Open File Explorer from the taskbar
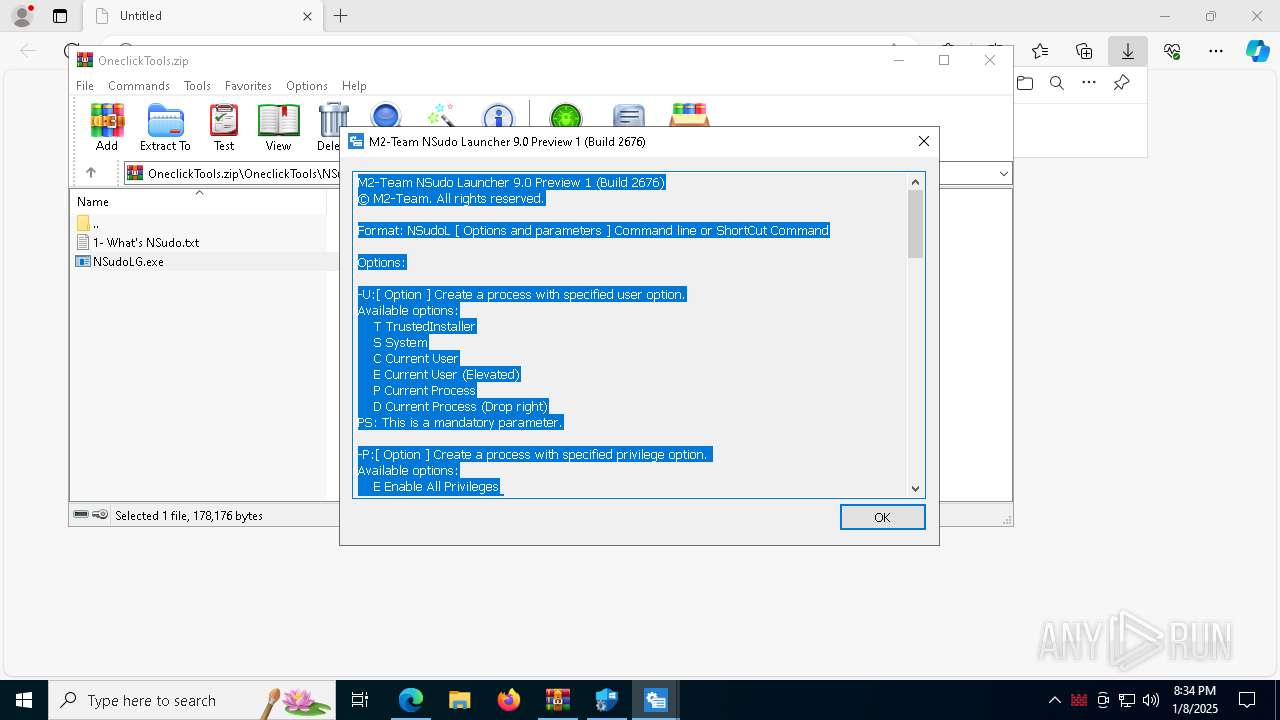Screen dimensions: 1280x720 point(459,700)
